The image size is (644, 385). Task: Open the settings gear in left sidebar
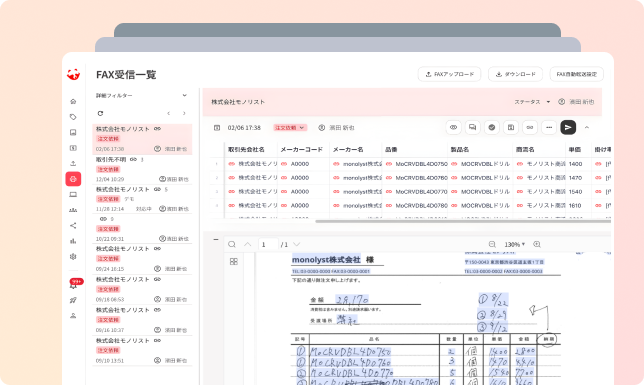pyautogui.click(x=73, y=256)
